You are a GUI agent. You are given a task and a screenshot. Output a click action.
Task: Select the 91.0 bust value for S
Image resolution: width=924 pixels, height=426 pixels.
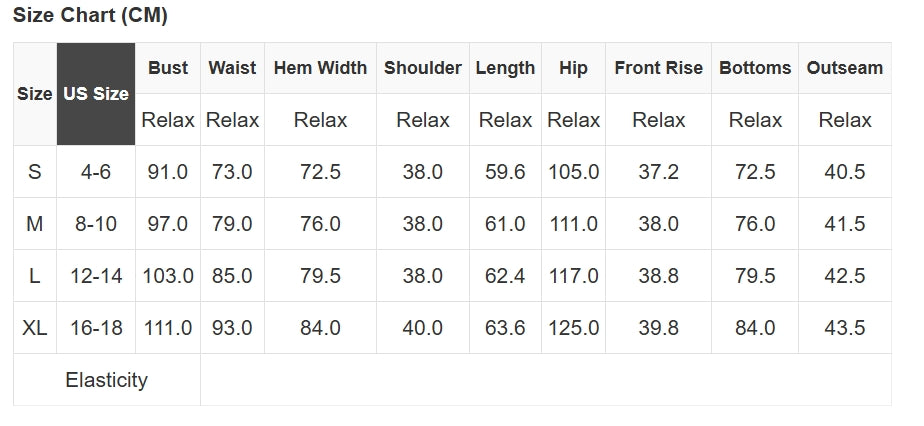[168, 172]
